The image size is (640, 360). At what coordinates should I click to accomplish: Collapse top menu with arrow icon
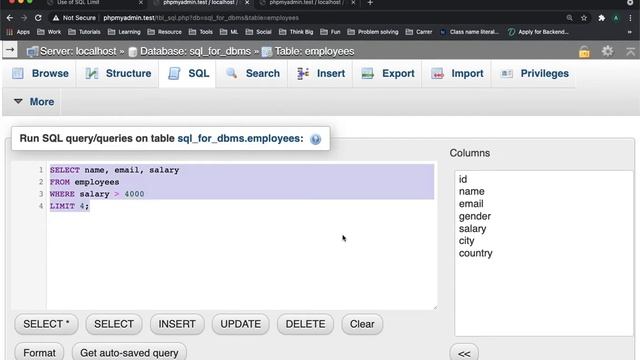coord(631,51)
